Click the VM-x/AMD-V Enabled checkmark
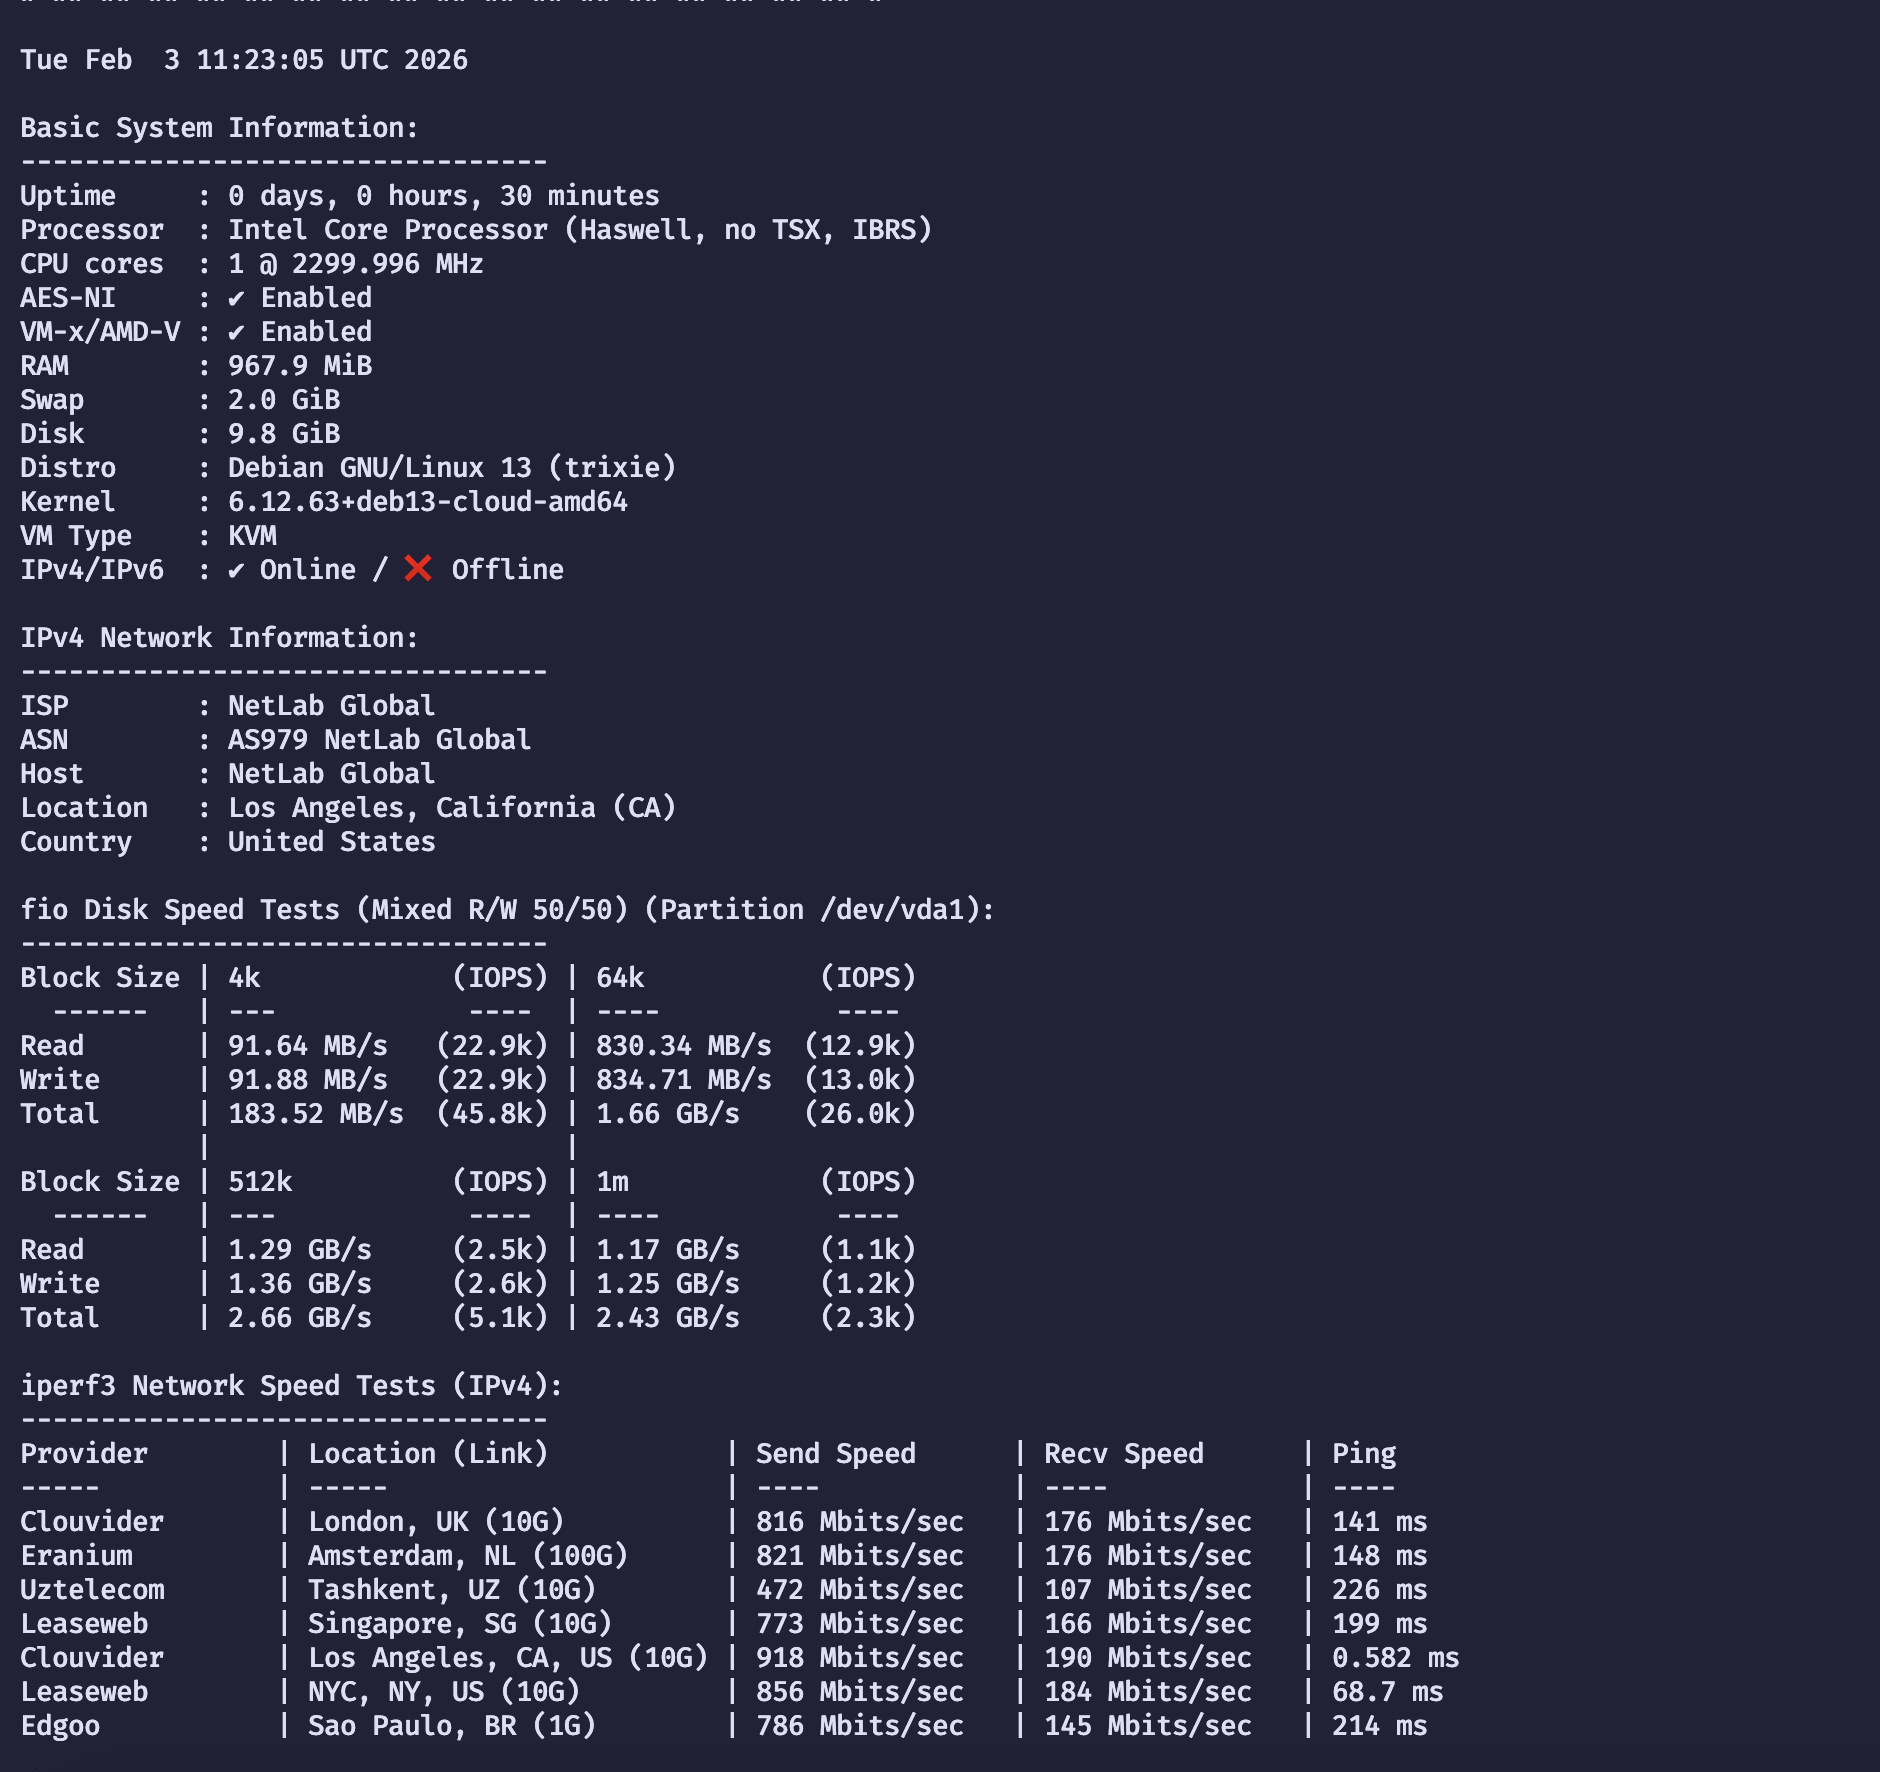Screen dimensions: 1880x1772 tap(236, 332)
